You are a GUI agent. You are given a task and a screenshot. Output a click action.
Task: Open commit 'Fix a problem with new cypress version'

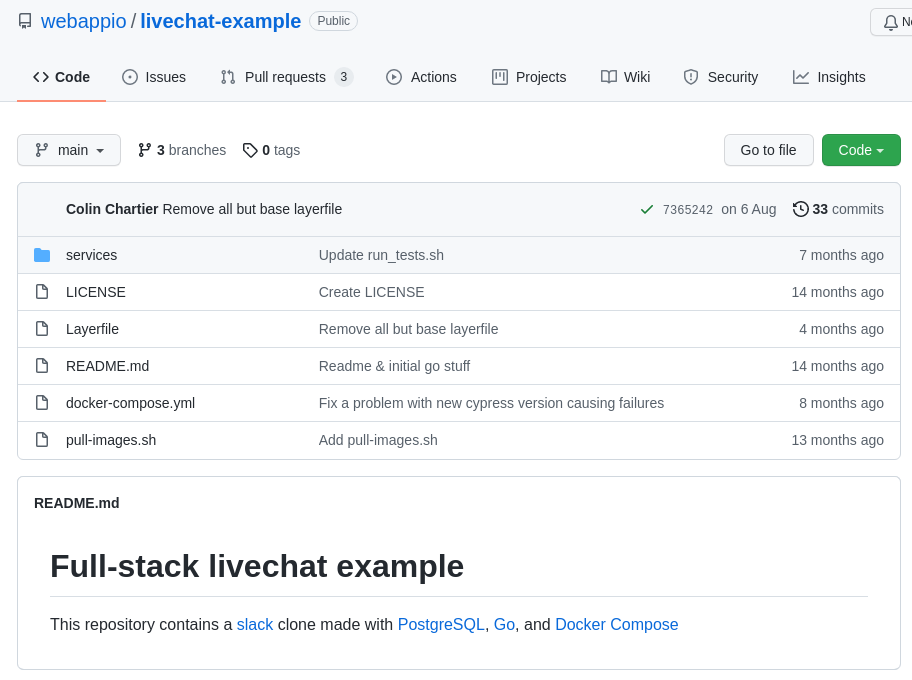(491, 403)
